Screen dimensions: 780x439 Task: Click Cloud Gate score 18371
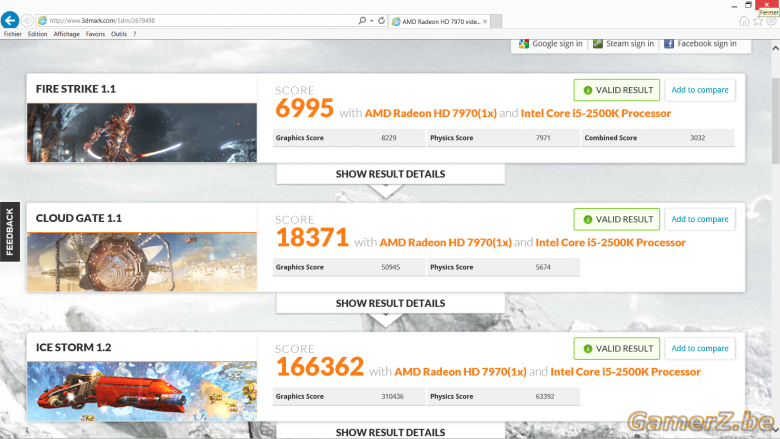point(312,237)
